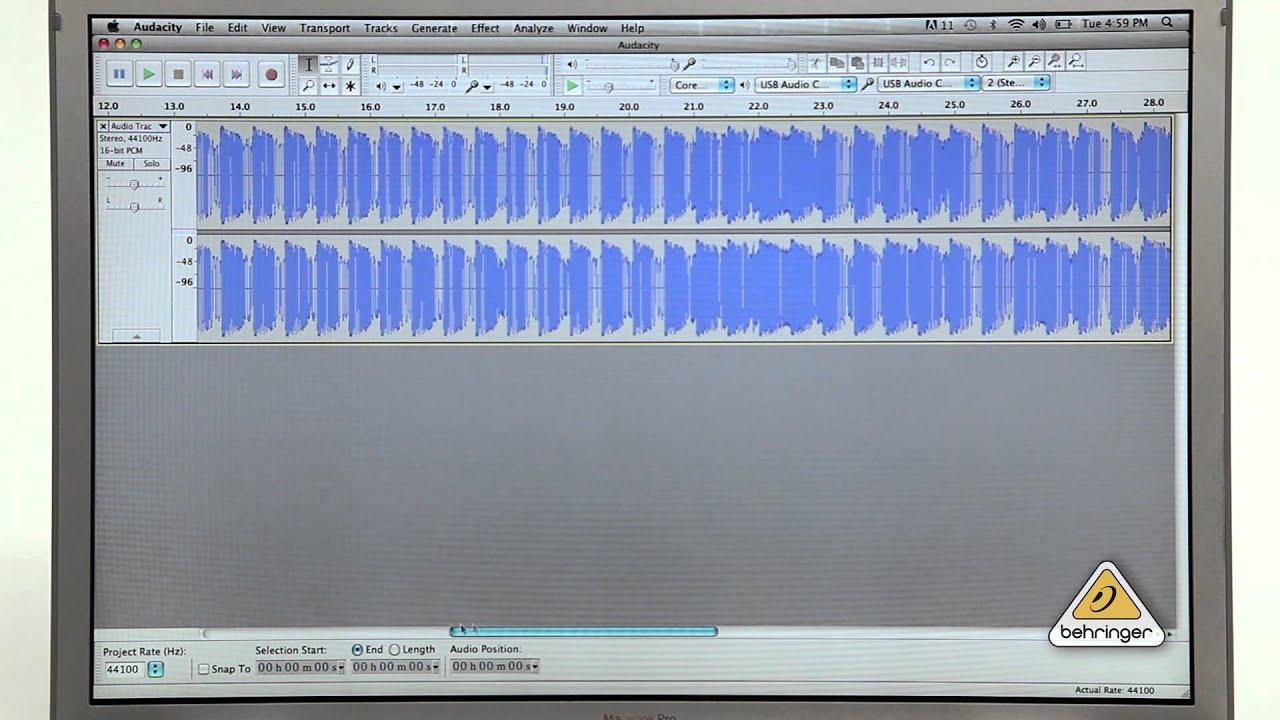This screenshot has width=1280, height=720.
Task: Start recording with the red Record button
Action: click(270, 74)
